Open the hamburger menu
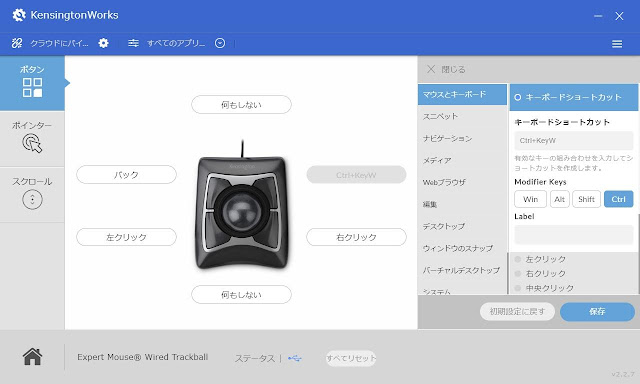 coord(617,44)
